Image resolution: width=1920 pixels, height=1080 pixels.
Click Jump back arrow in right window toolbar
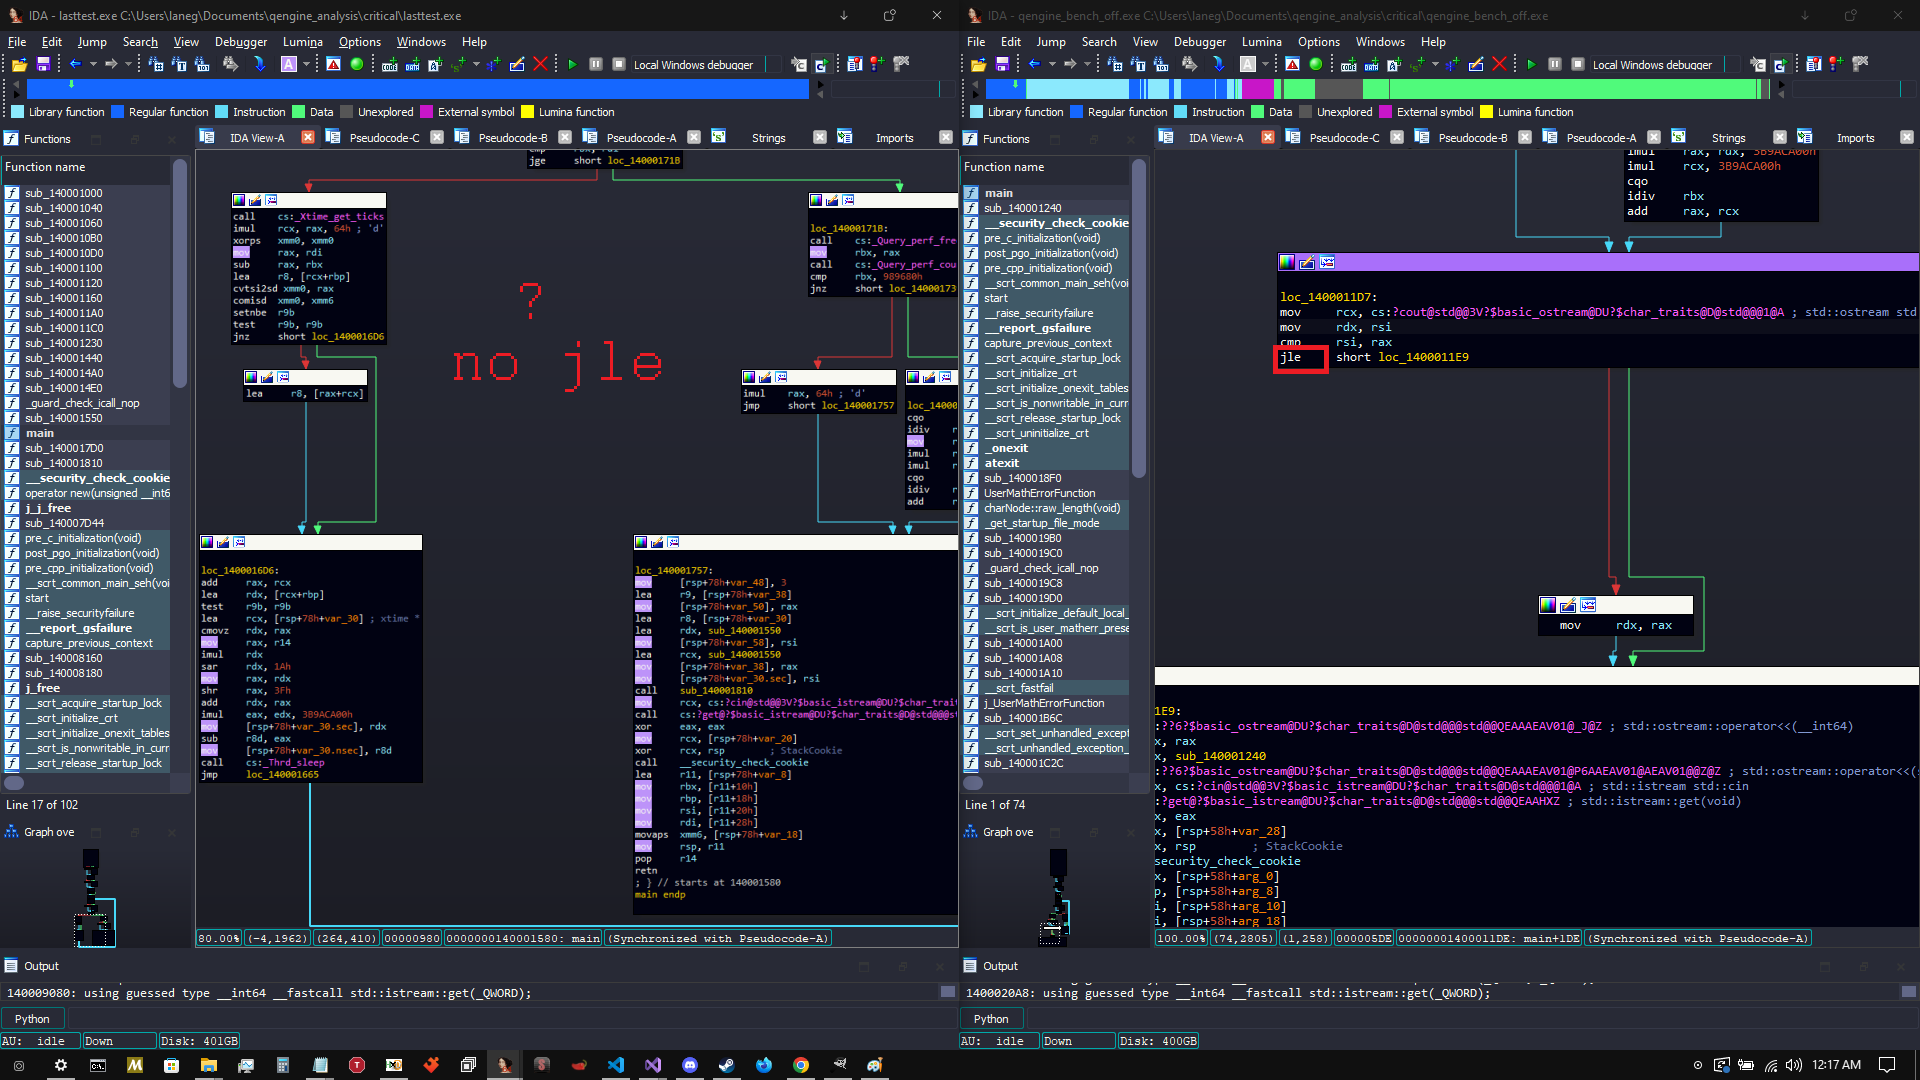(1034, 64)
